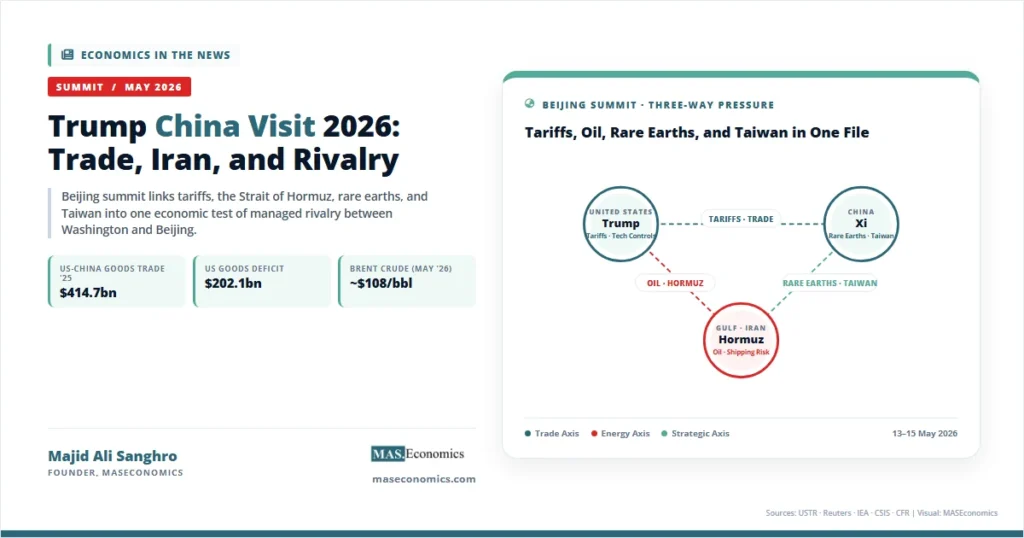1024x538 pixels.
Task: Click the Energy Axis legend text
Action: click(625, 434)
